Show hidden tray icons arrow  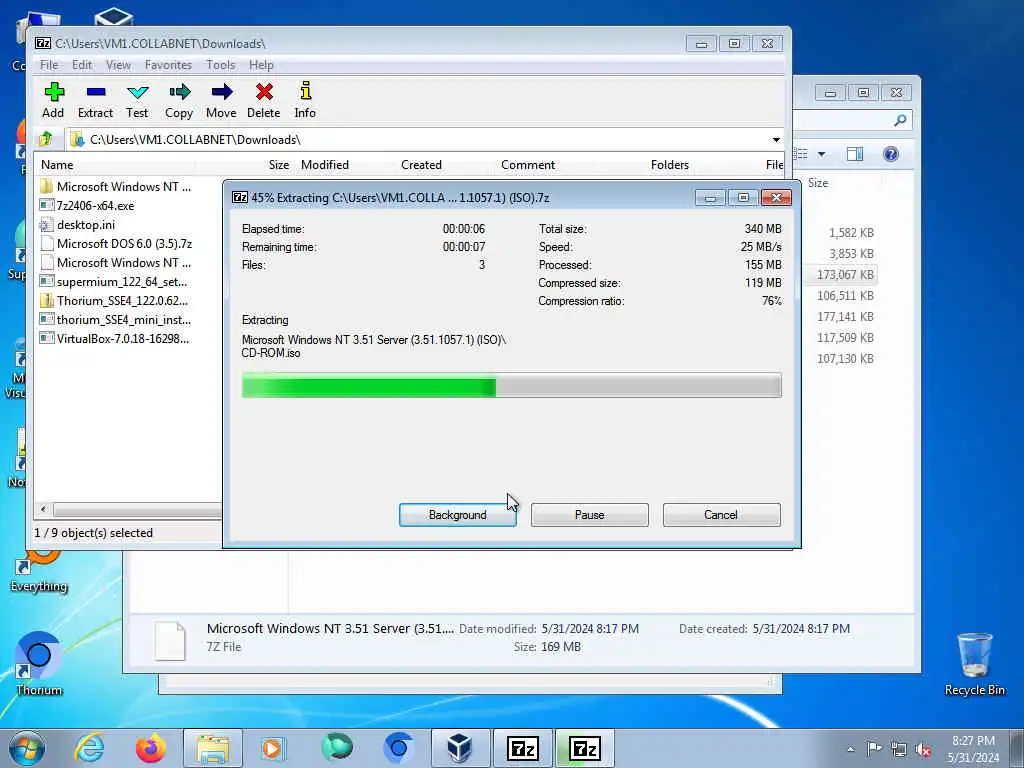click(x=850, y=750)
